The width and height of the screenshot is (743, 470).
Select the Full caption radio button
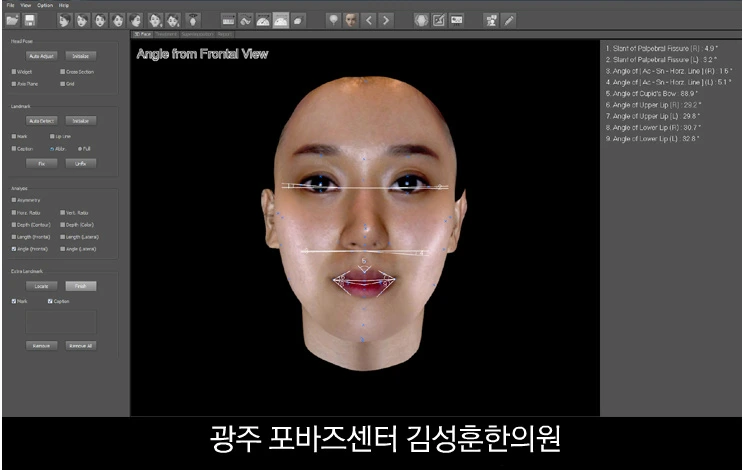click(x=80, y=148)
